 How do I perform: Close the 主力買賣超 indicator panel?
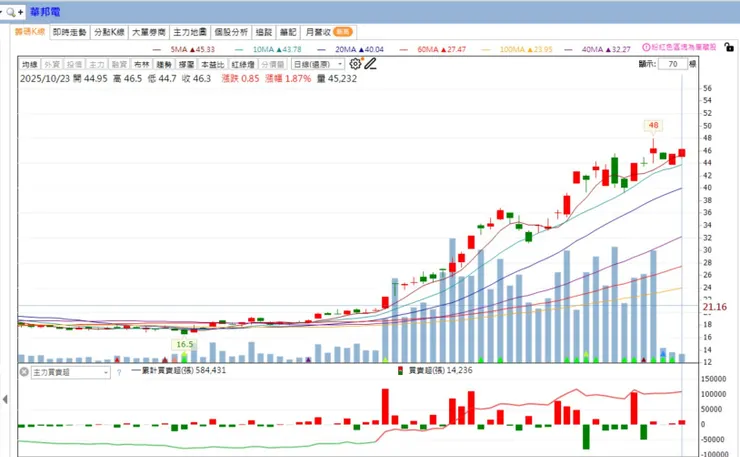[x=24, y=372]
